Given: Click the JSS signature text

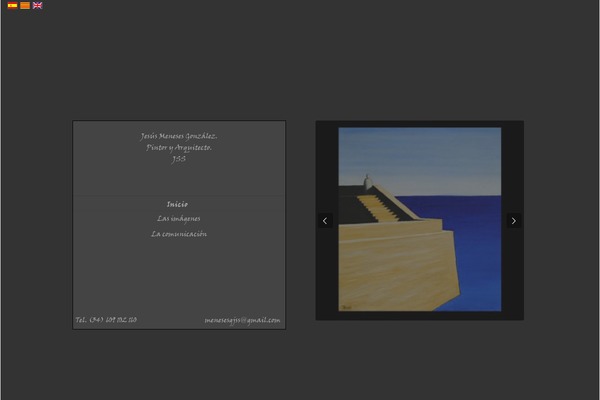Looking at the screenshot, I should coord(179,159).
